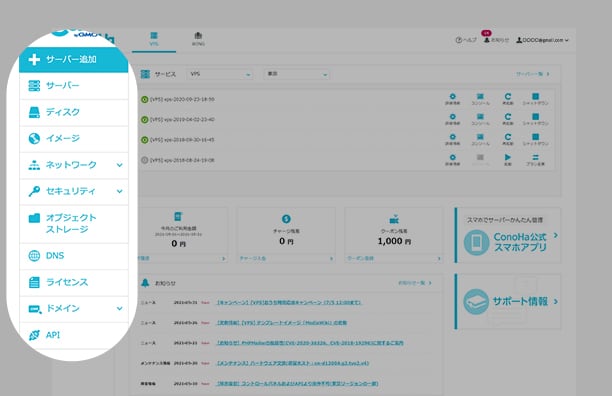Image resolution: width=612 pixels, height=396 pixels.
Task: Open the サービス VPS dropdown
Action: tap(220, 74)
